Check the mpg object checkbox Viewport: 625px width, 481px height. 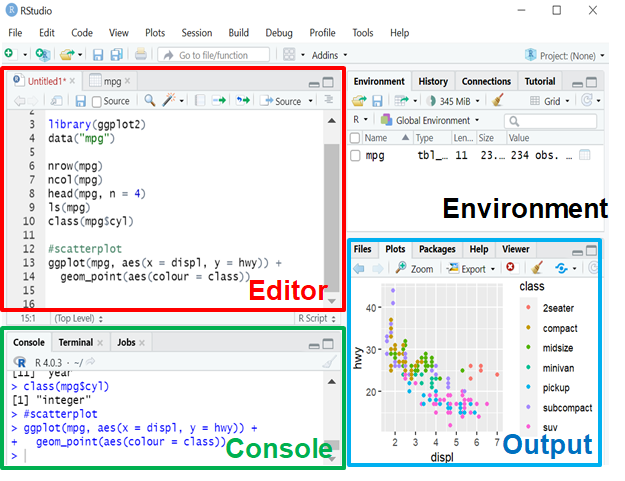[x=355, y=156]
